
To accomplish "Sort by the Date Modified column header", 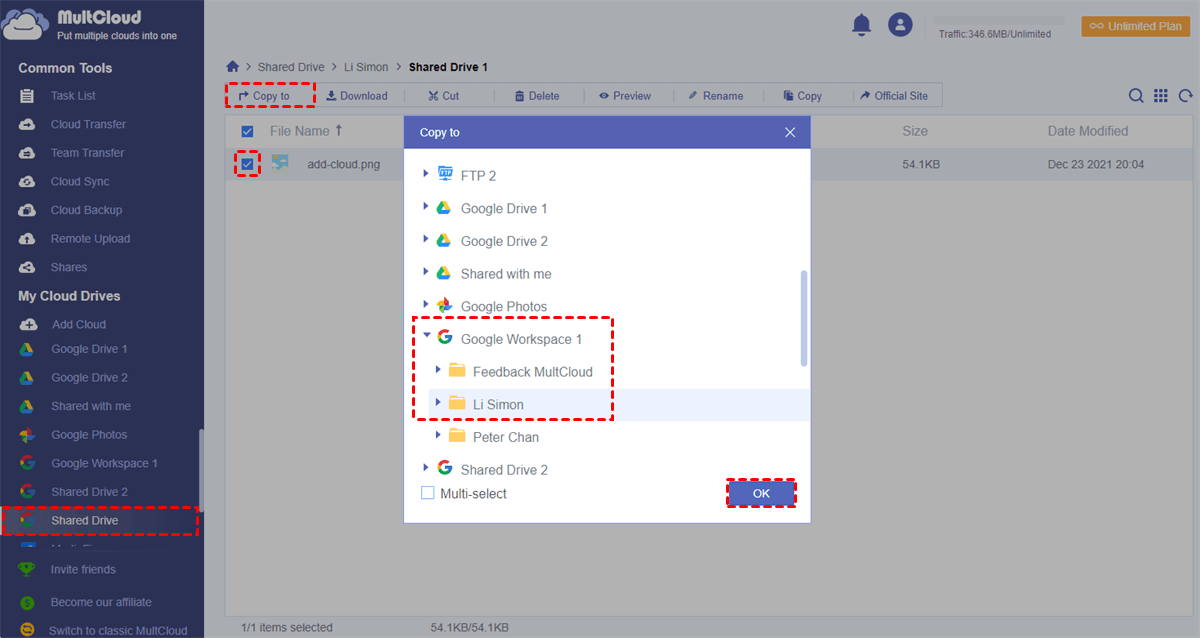I will [1088, 131].
